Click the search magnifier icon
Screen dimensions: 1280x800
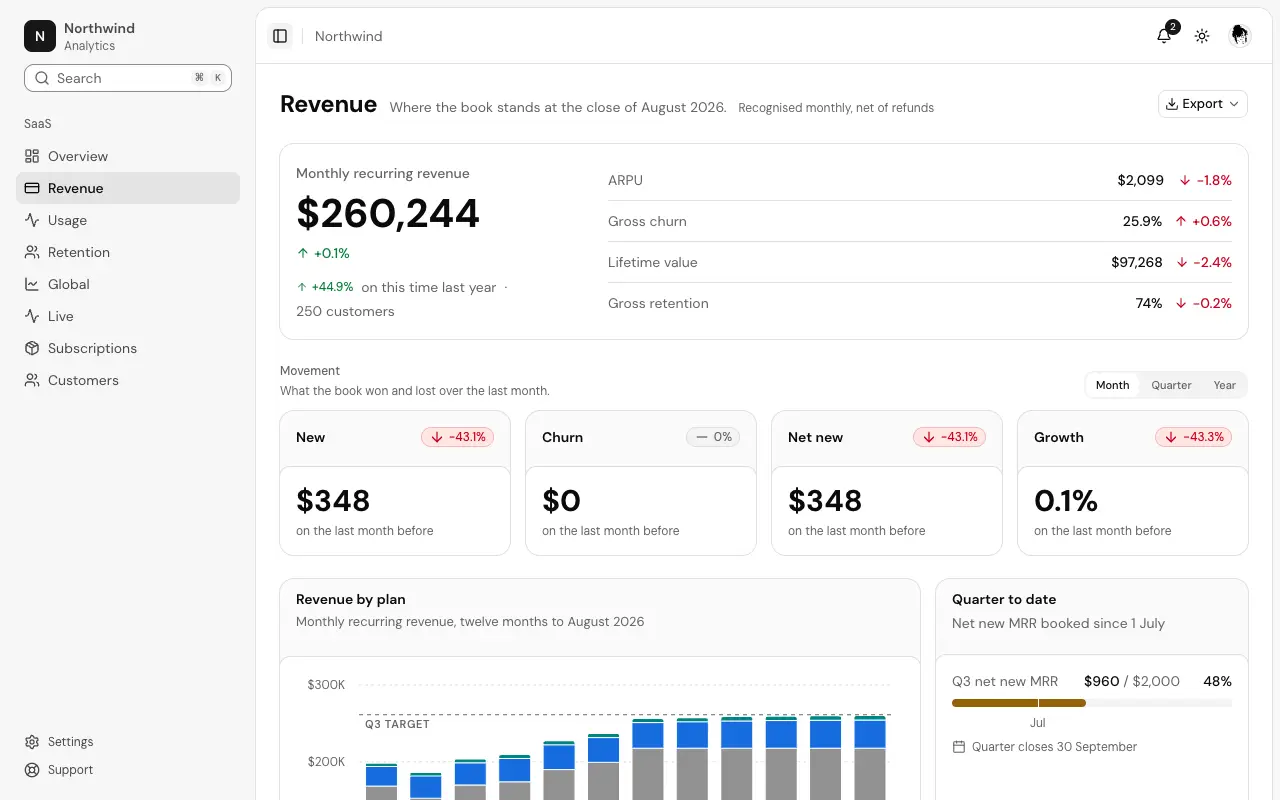[x=42, y=78]
